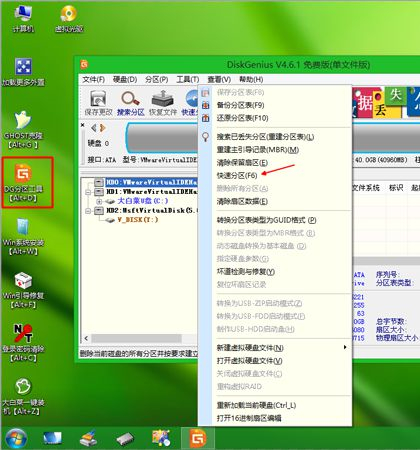Go to previous disk with left arrow
Image resolution: width=420 pixels, height=450 pixels.
point(94,128)
